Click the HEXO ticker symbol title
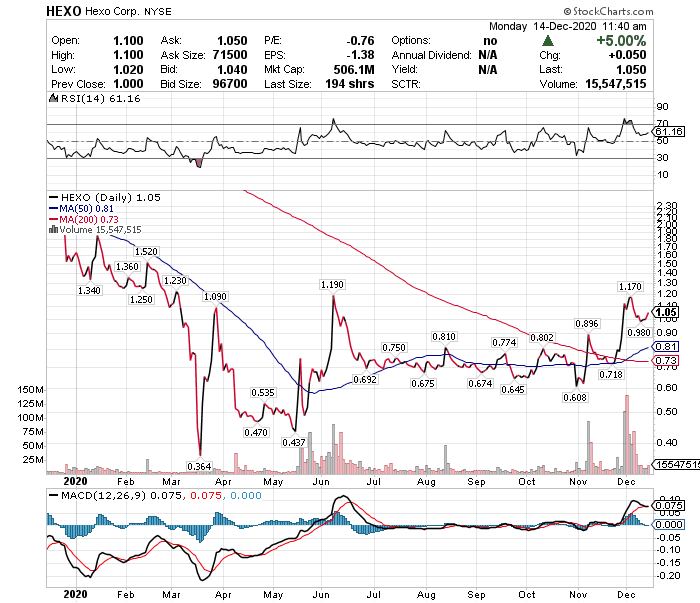700x603 pixels. (63, 11)
